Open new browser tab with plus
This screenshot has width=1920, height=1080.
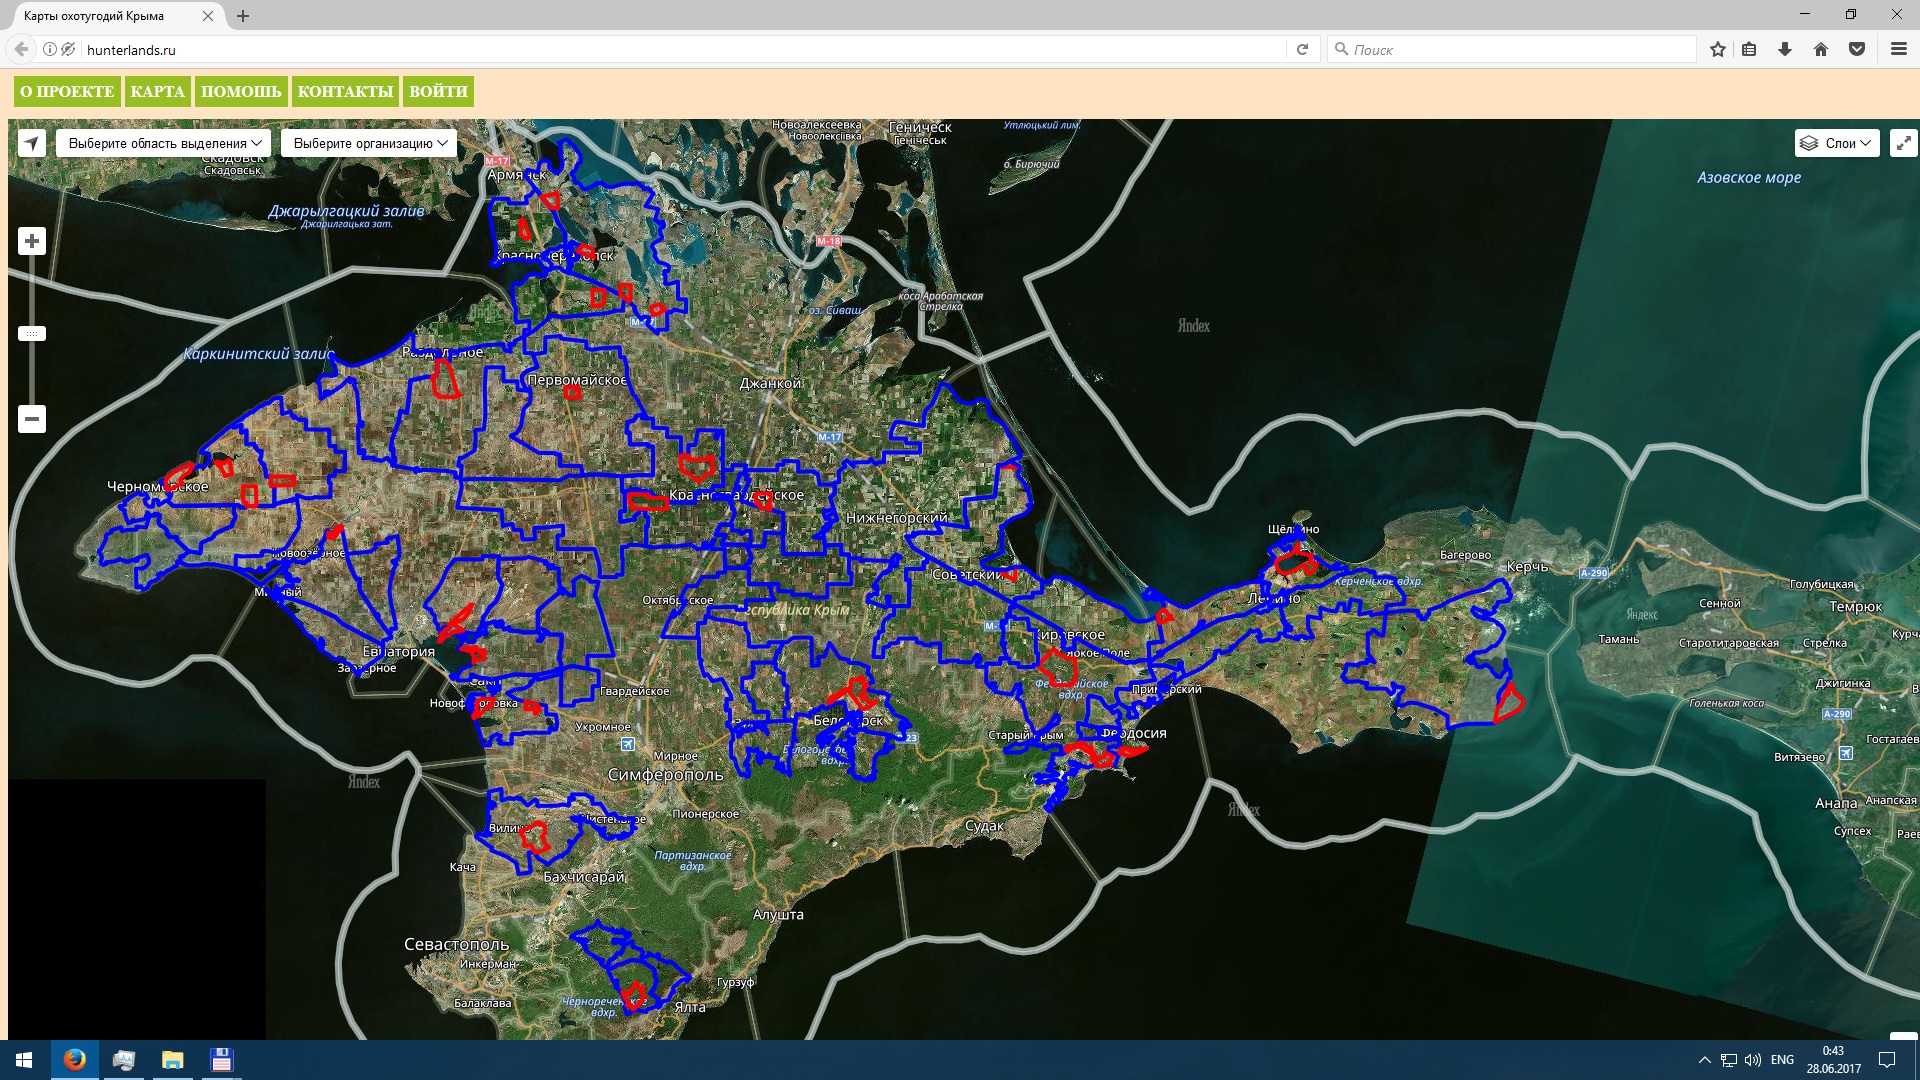pos(243,16)
